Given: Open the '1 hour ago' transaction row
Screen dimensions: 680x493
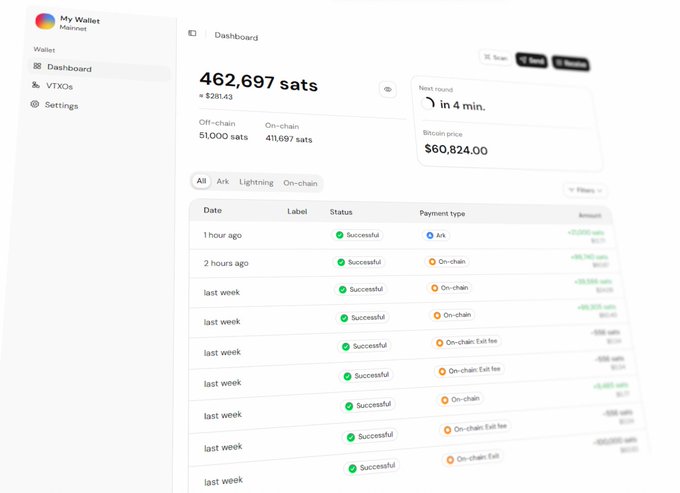Looking at the screenshot, I should (402, 235).
